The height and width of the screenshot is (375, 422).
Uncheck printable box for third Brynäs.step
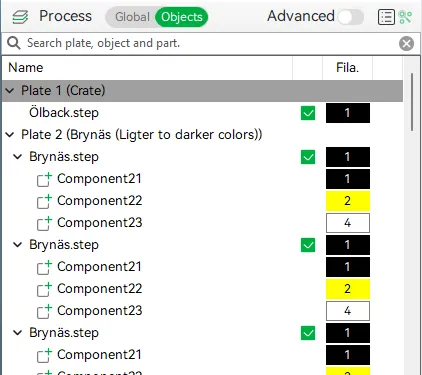tap(308, 333)
